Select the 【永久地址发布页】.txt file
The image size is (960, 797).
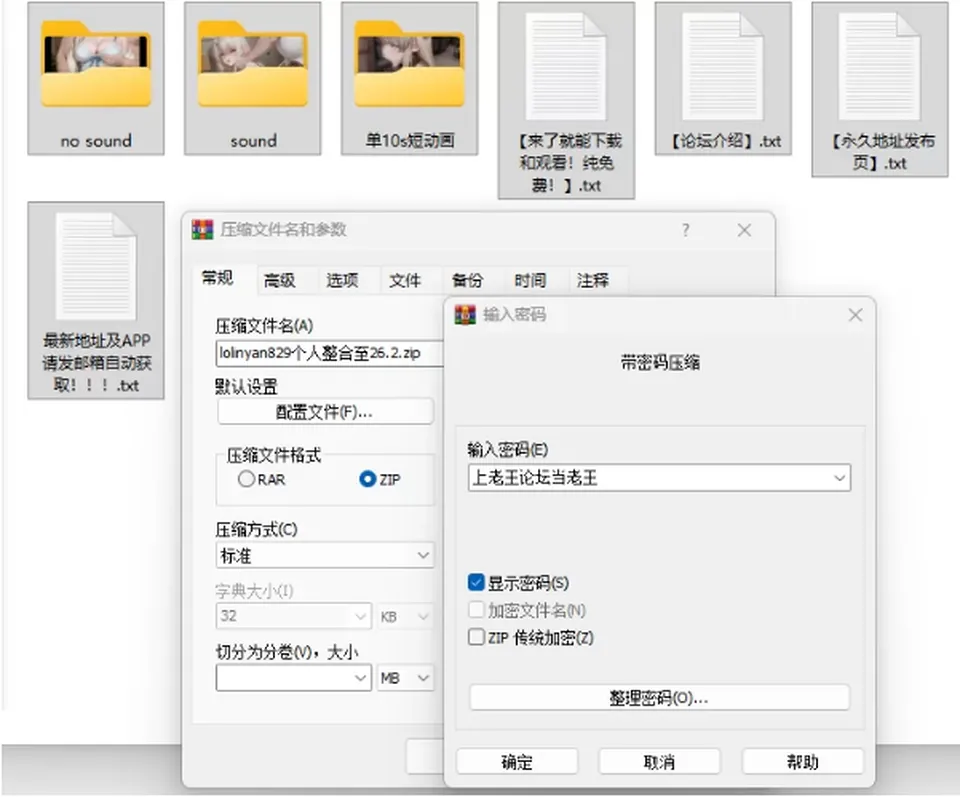click(x=880, y=89)
